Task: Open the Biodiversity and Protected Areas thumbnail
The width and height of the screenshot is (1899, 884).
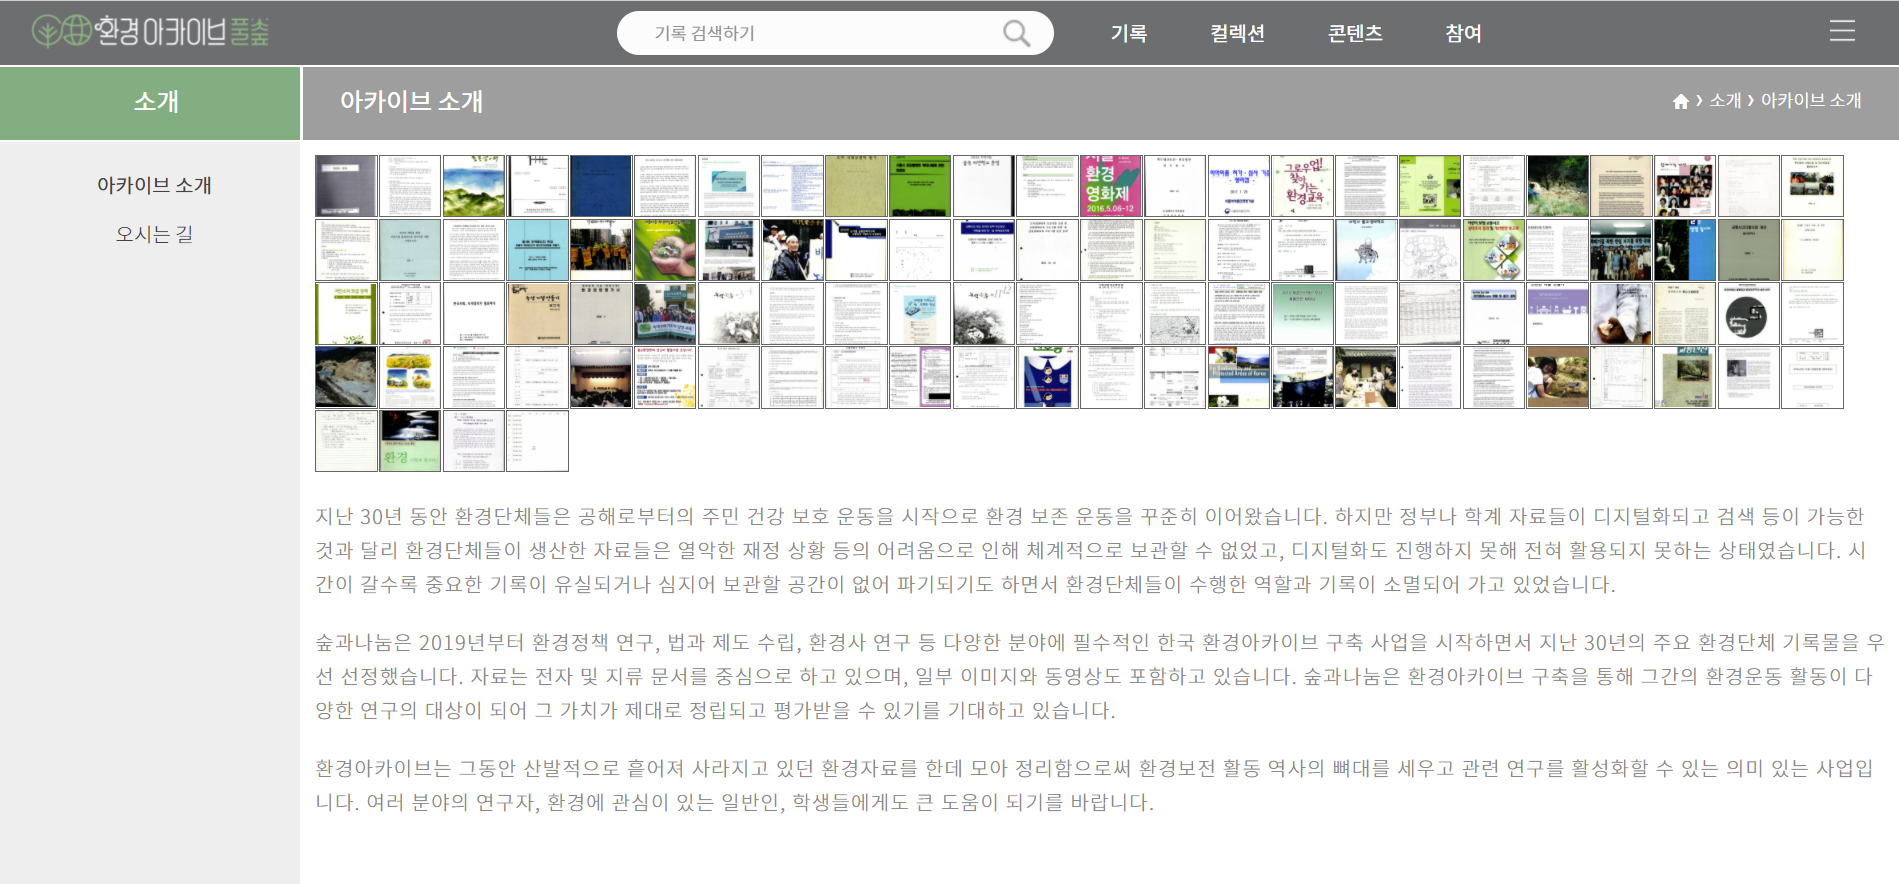Action: [1238, 377]
